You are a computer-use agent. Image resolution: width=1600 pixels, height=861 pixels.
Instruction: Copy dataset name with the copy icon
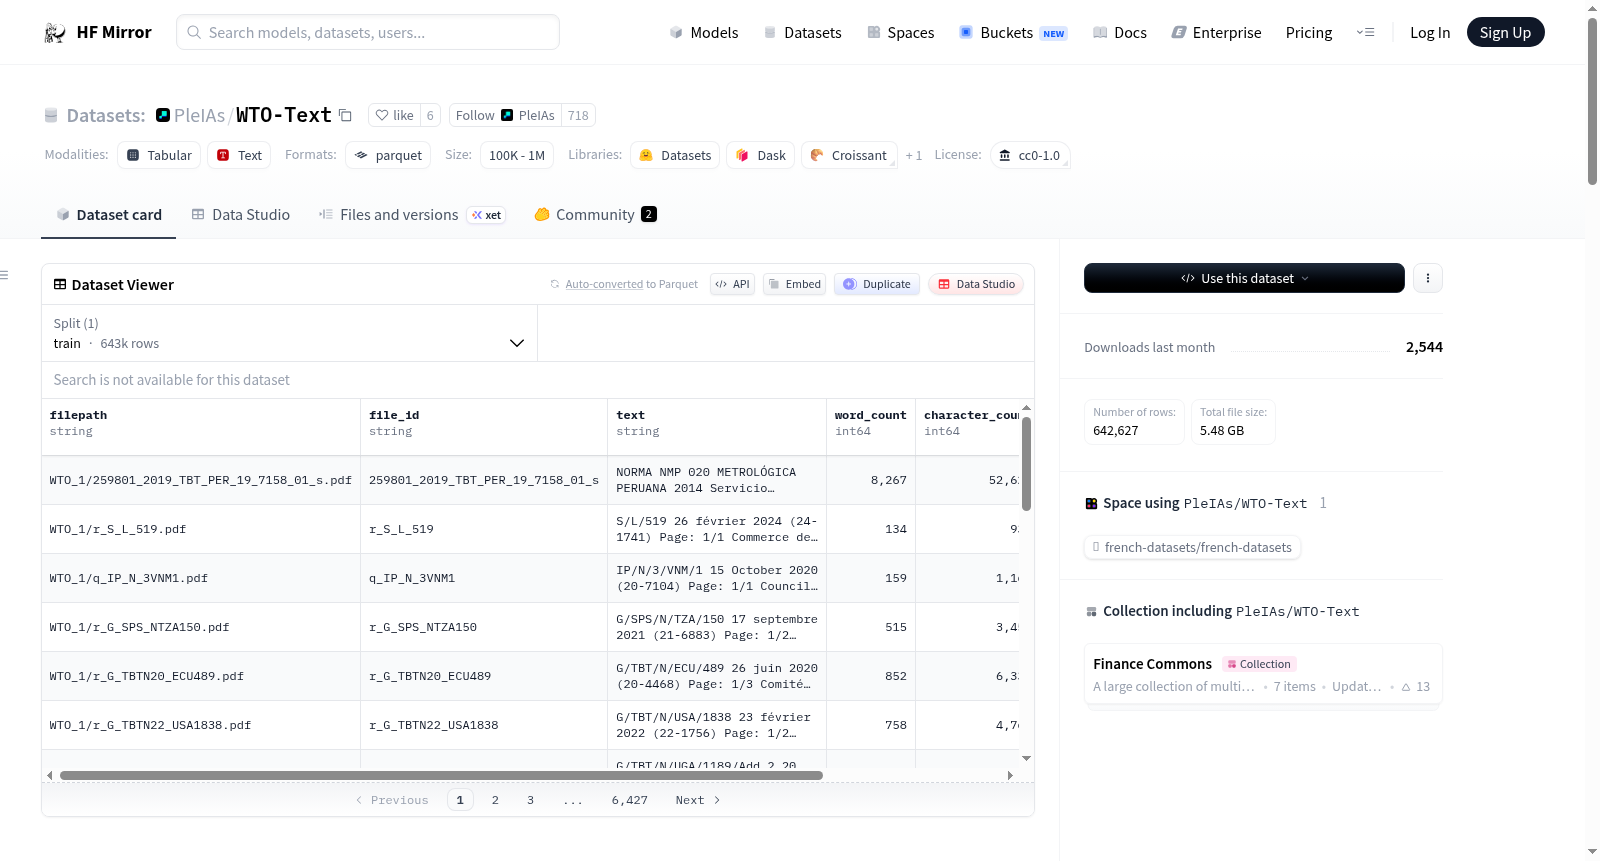coord(345,115)
